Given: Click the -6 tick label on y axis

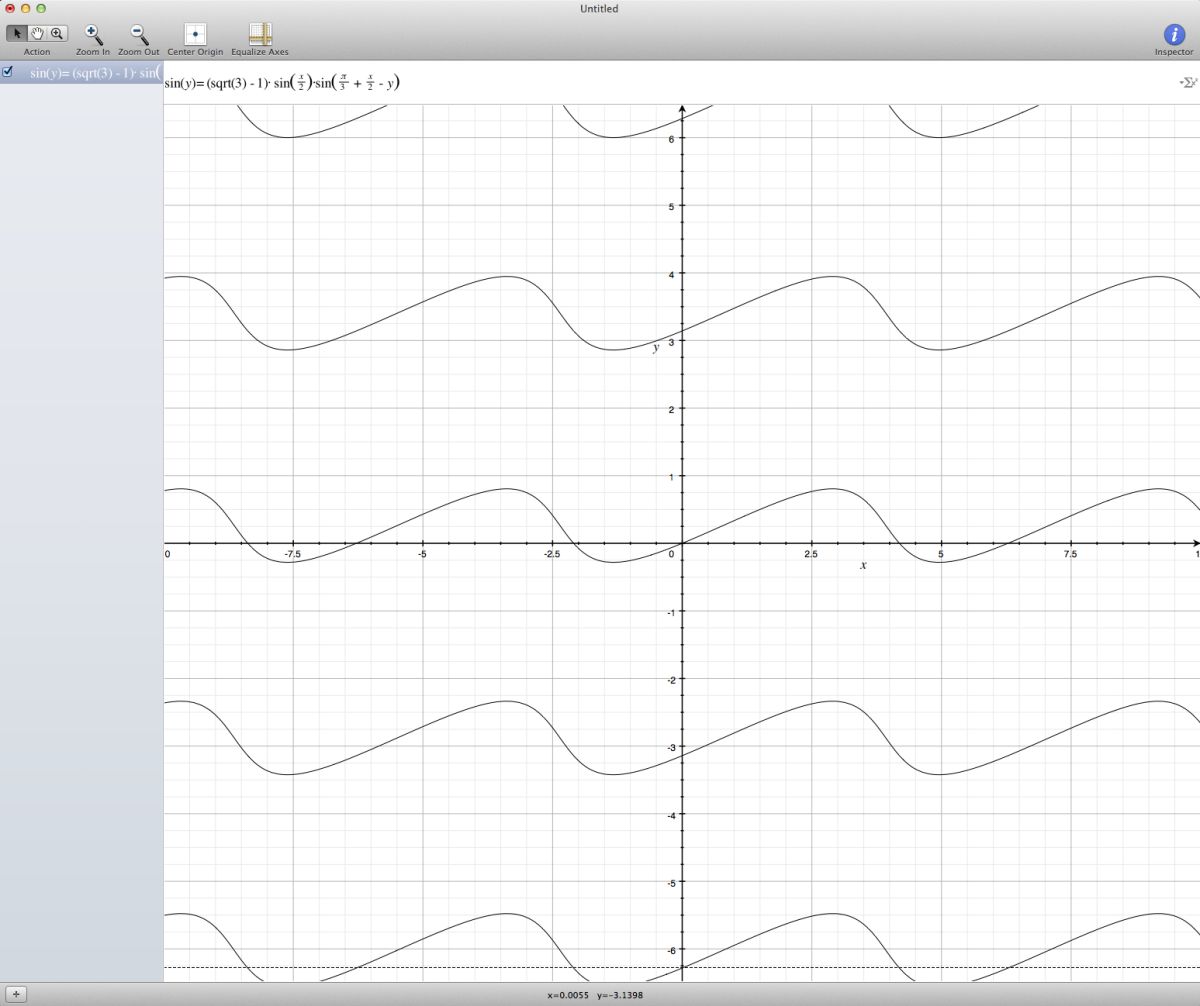Looking at the screenshot, I should point(669,950).
